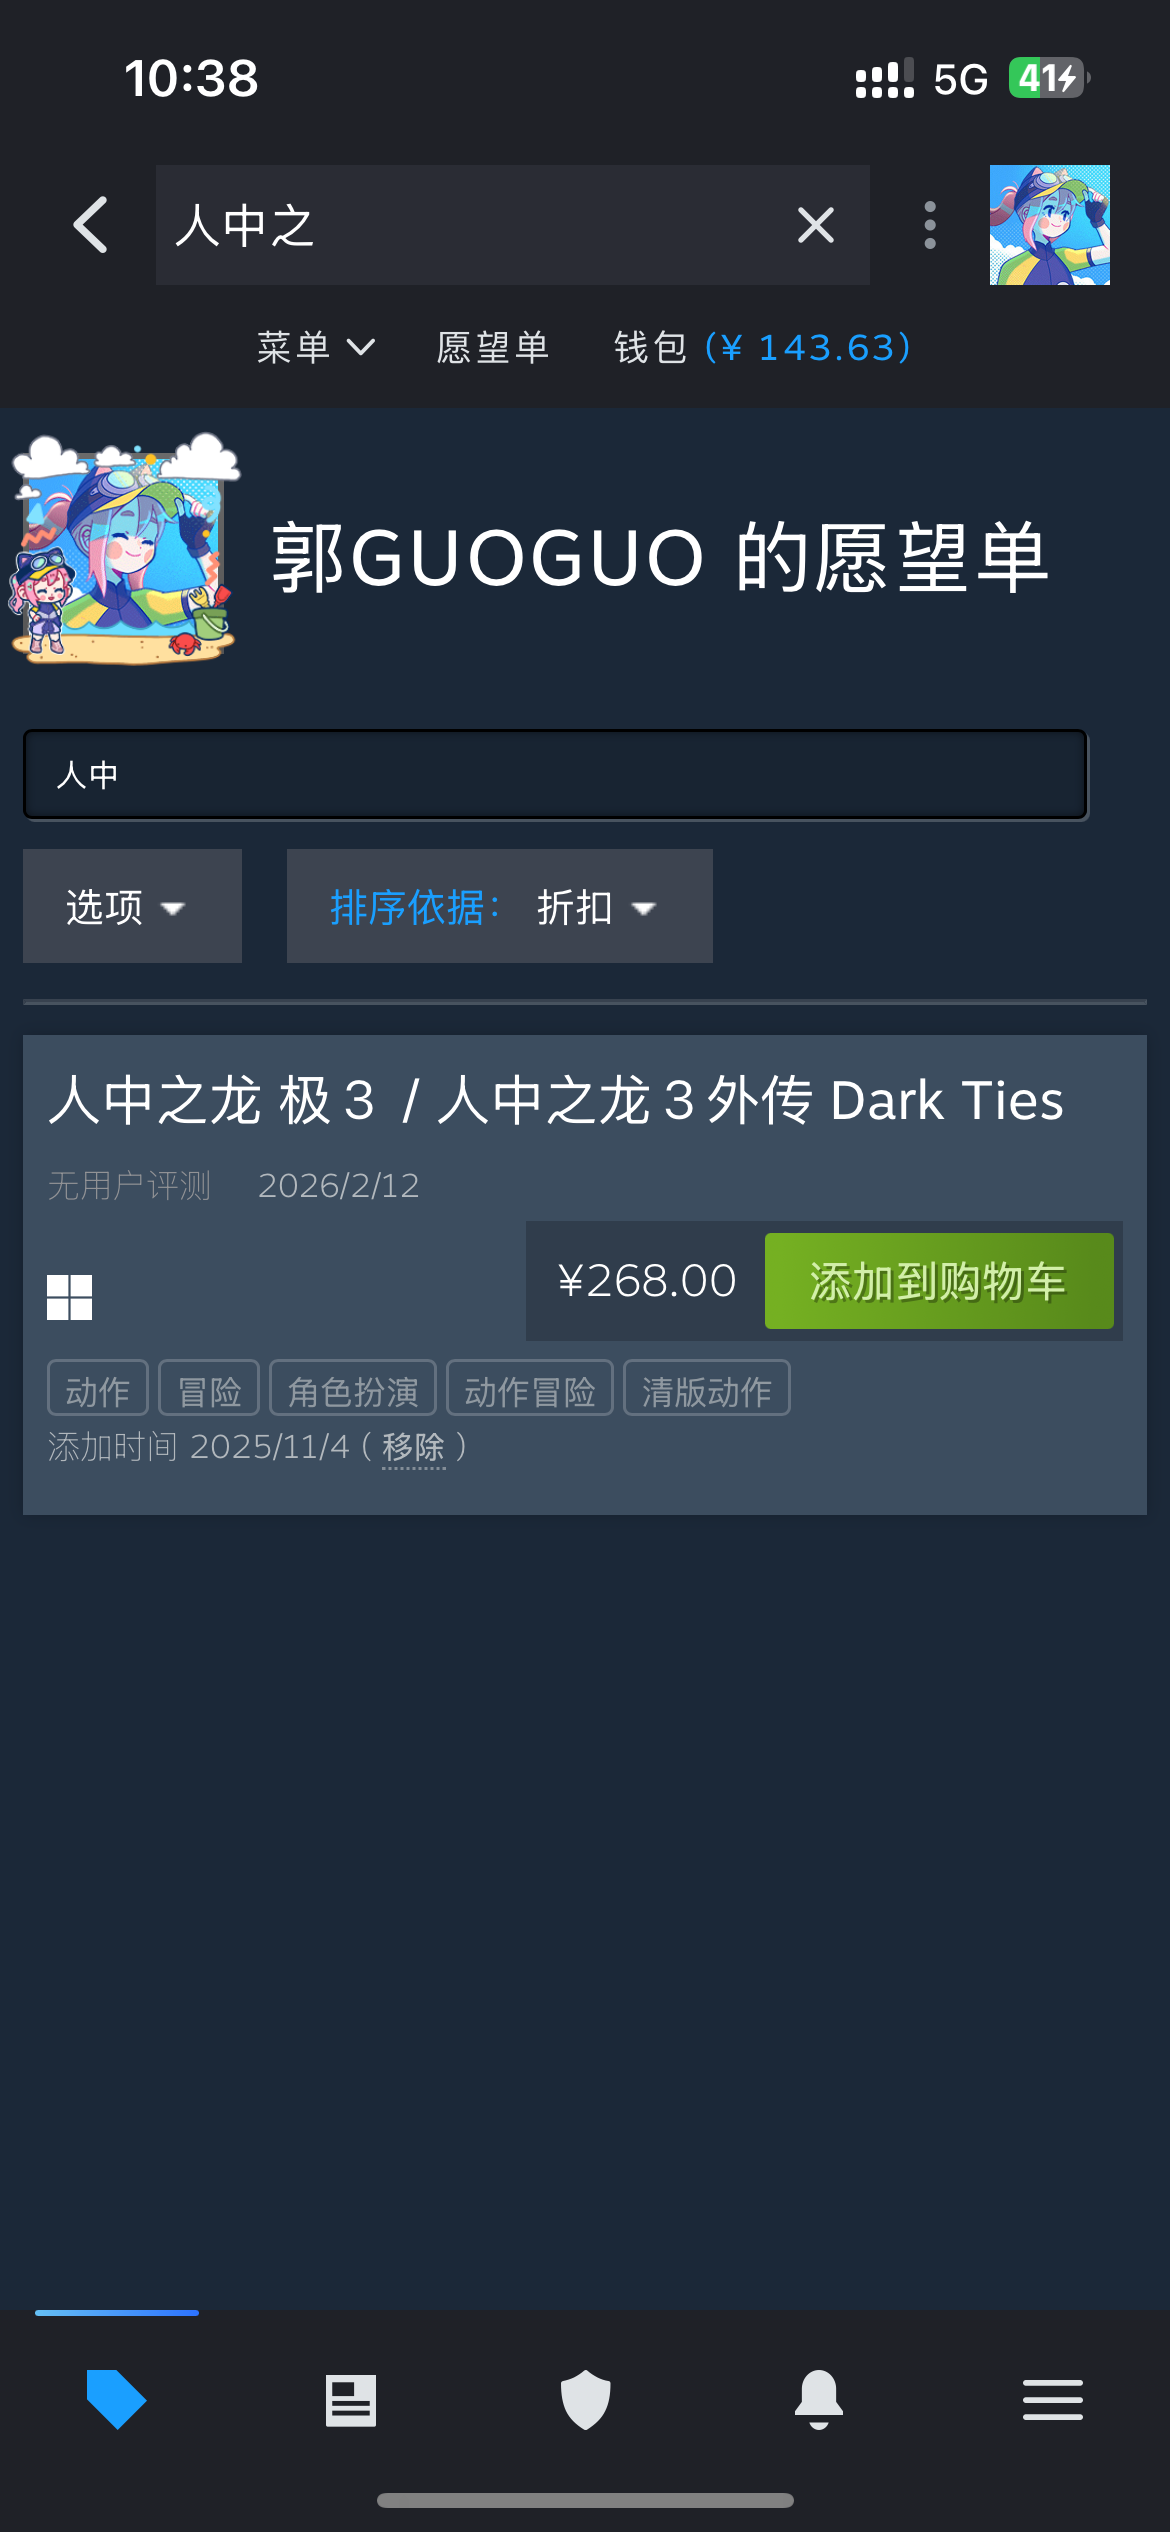Select the 角色扮演 tag

[x=353, y=1388]
